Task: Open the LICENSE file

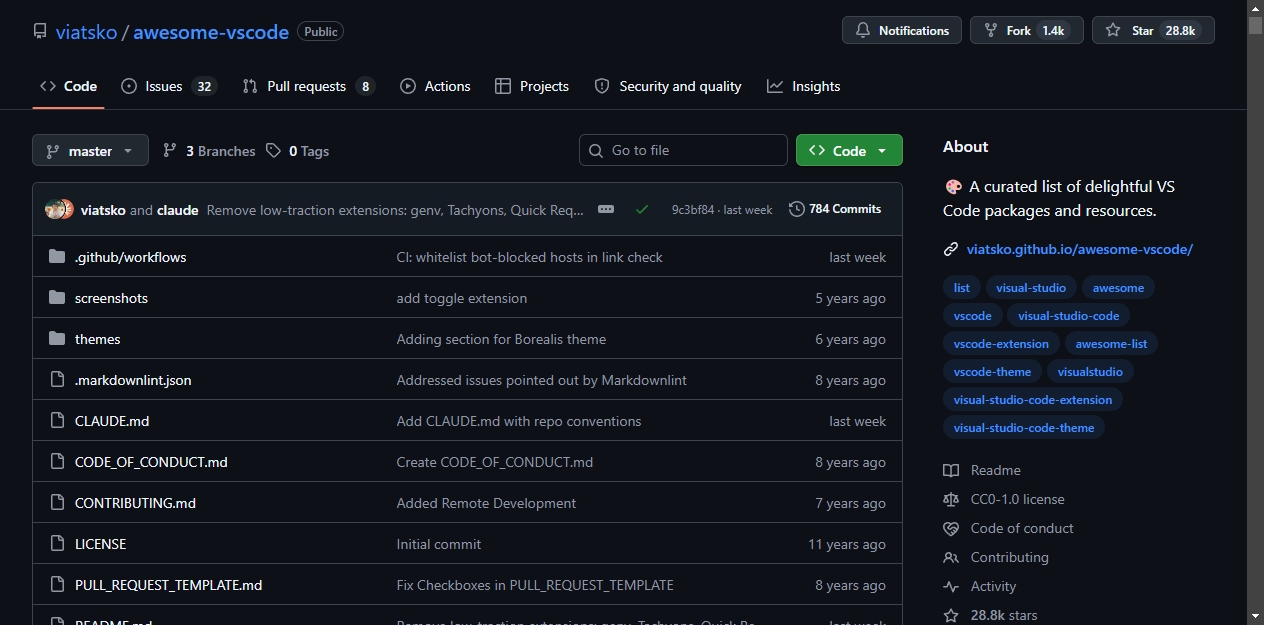Action: click(x=100, y=544)
